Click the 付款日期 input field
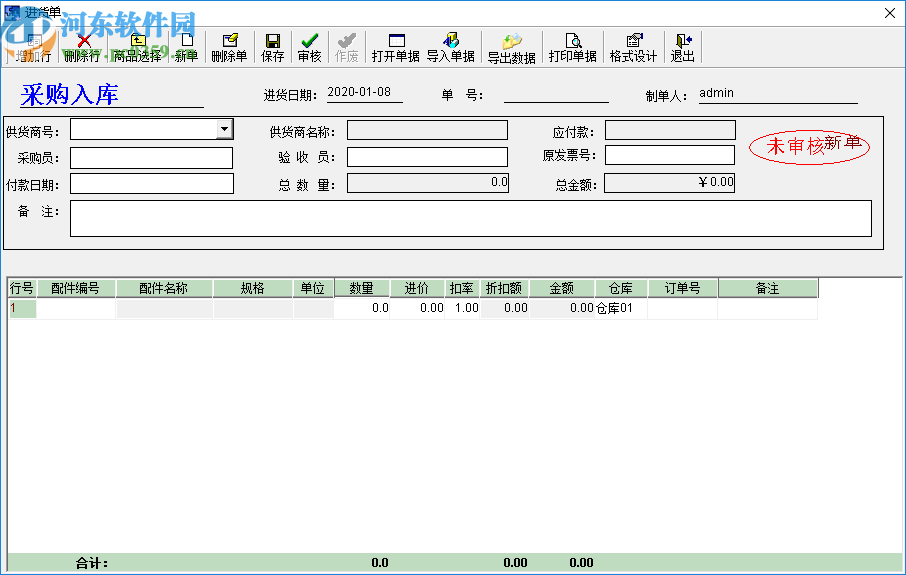This screenshot has height=575, width=906. tap(151, 184)
